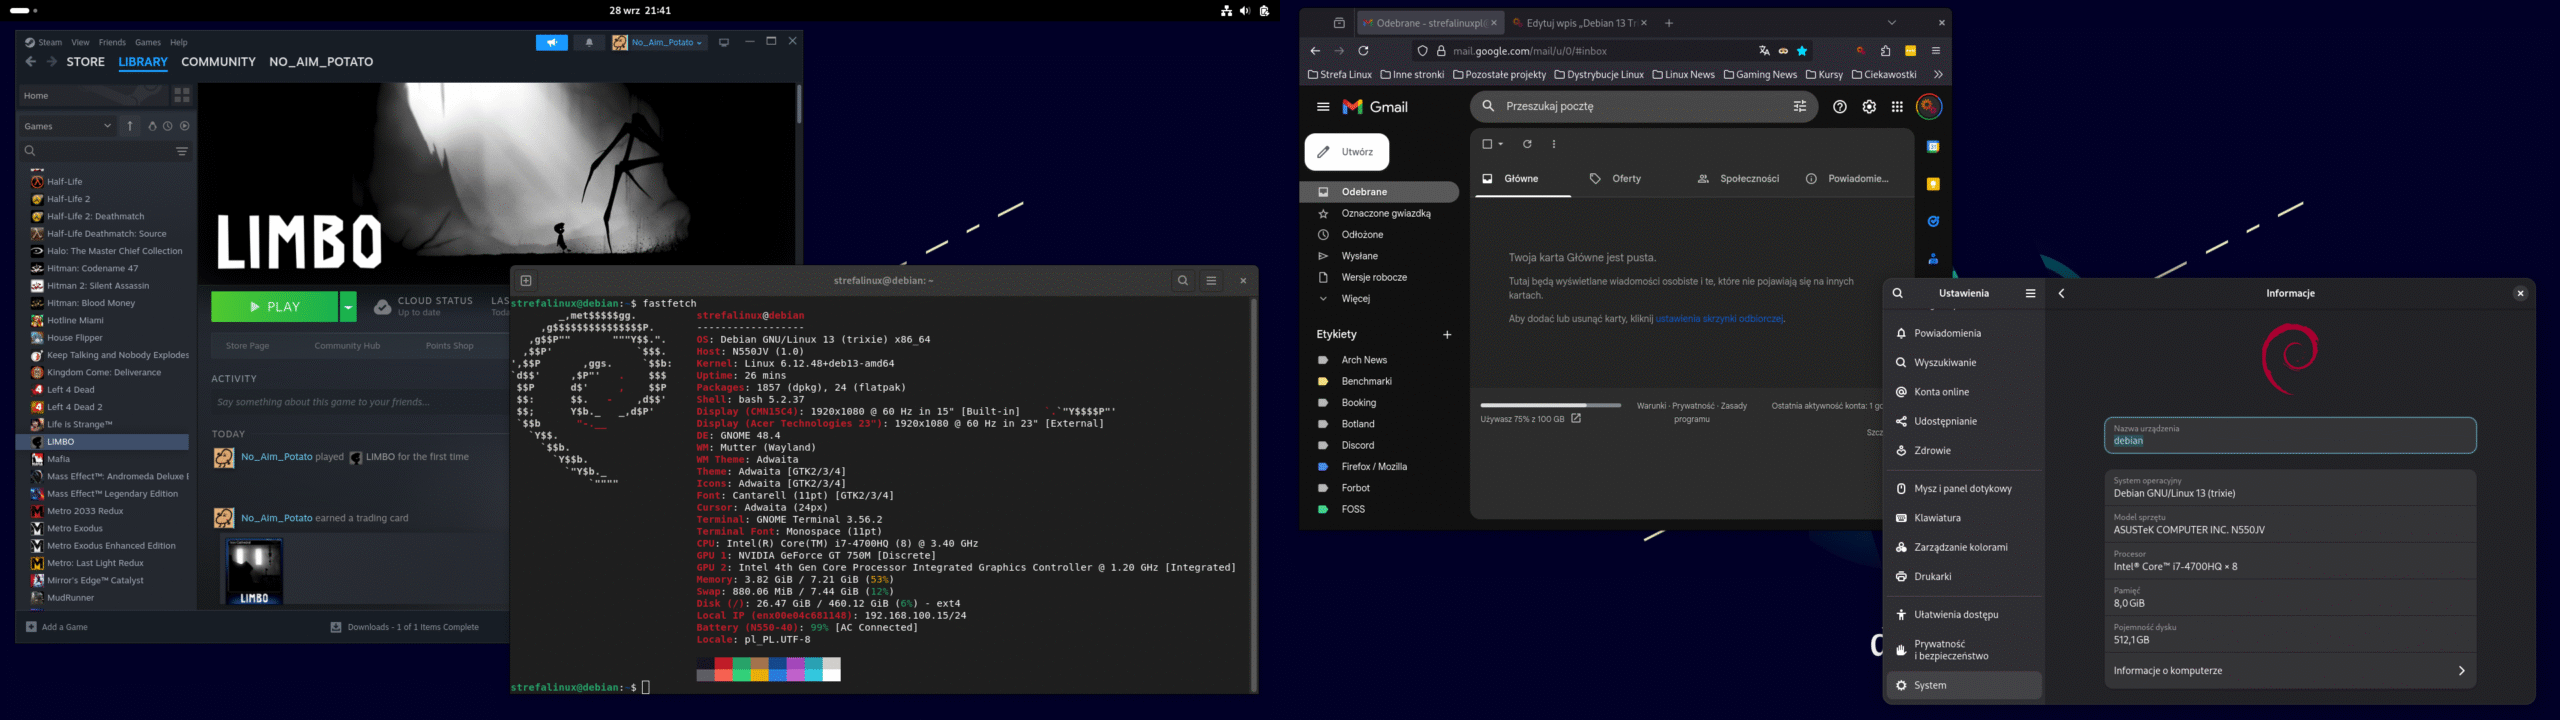Open the Firefox application menu
The height and width of the screenshot is (720, 2560).
(1936, 51)
